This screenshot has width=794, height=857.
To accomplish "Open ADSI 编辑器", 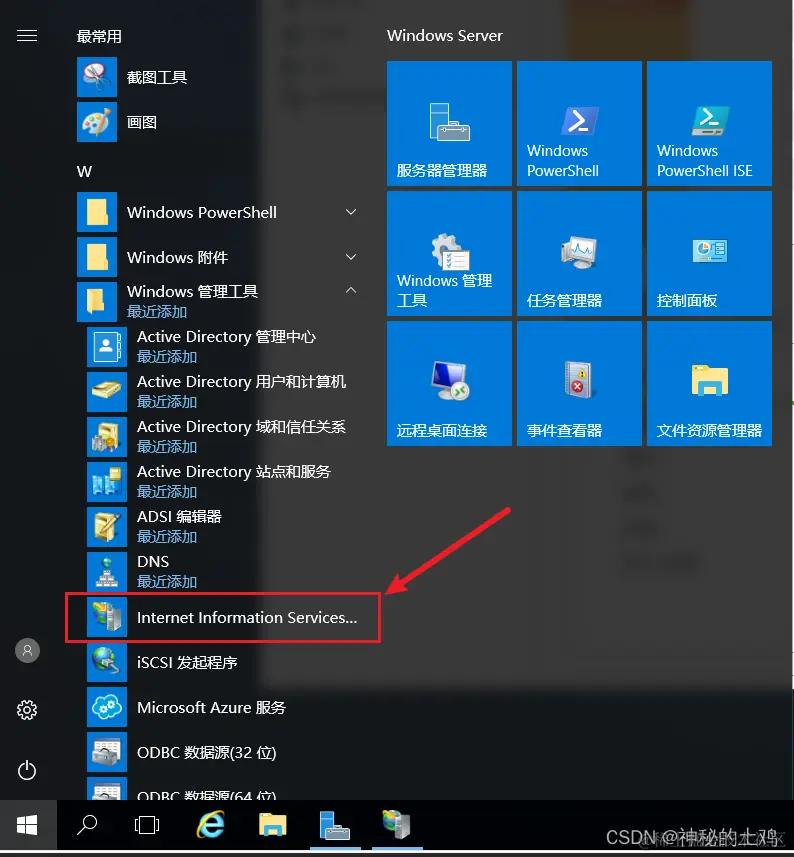I will (x=224, y=526).
